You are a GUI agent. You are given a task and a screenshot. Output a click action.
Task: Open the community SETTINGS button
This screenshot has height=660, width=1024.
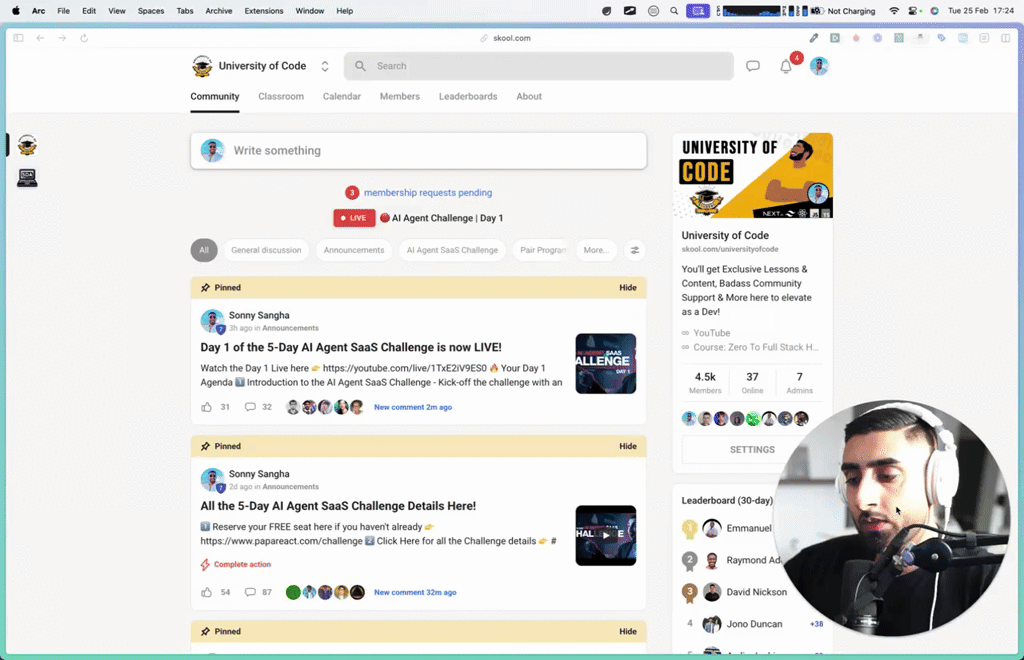pyautogui.click(x=752, y=450)
